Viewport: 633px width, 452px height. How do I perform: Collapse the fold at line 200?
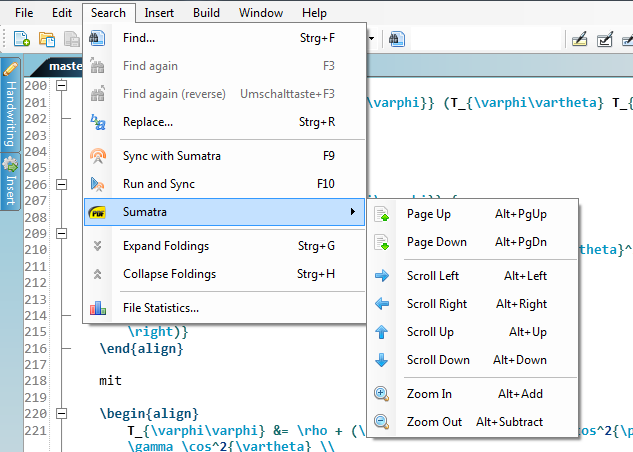pos(61,85)
